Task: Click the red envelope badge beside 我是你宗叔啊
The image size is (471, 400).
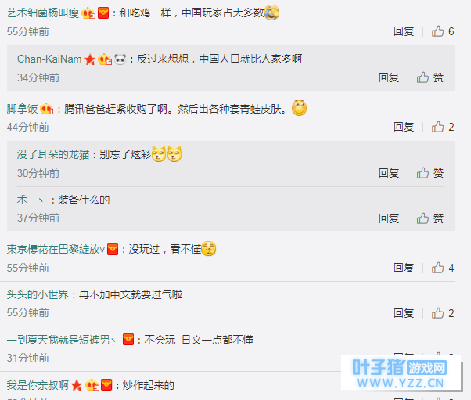Action: [106, 385]
